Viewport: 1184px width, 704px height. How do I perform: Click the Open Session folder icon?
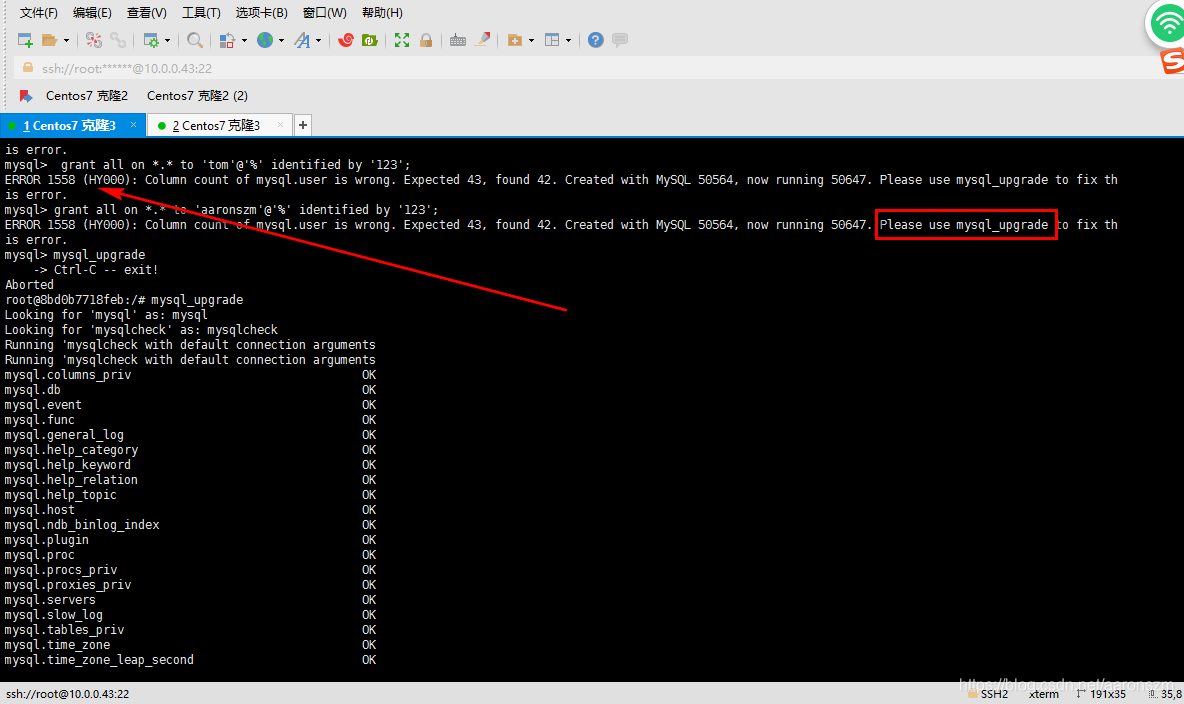click(x=50, y=40)
